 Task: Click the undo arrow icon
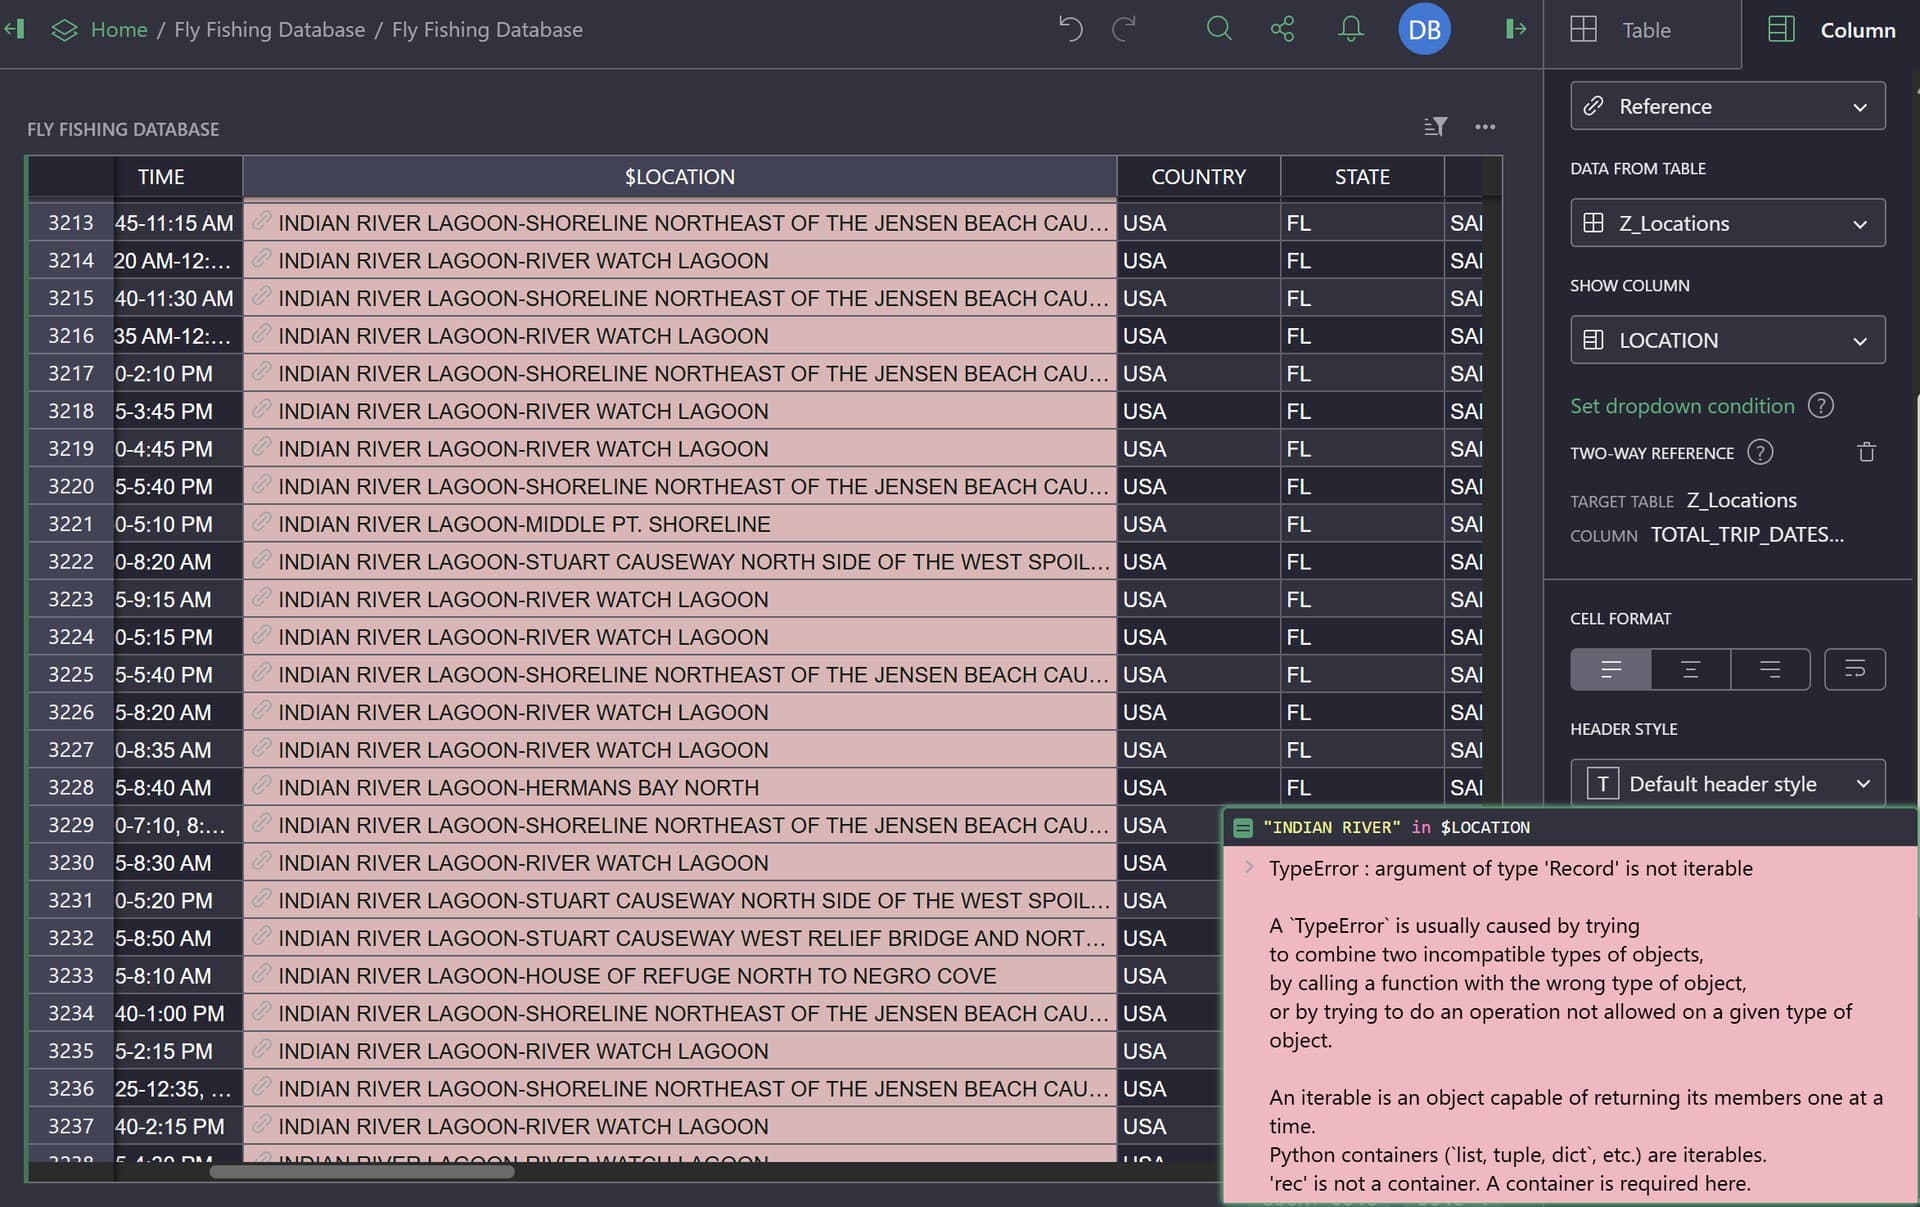1070,29
